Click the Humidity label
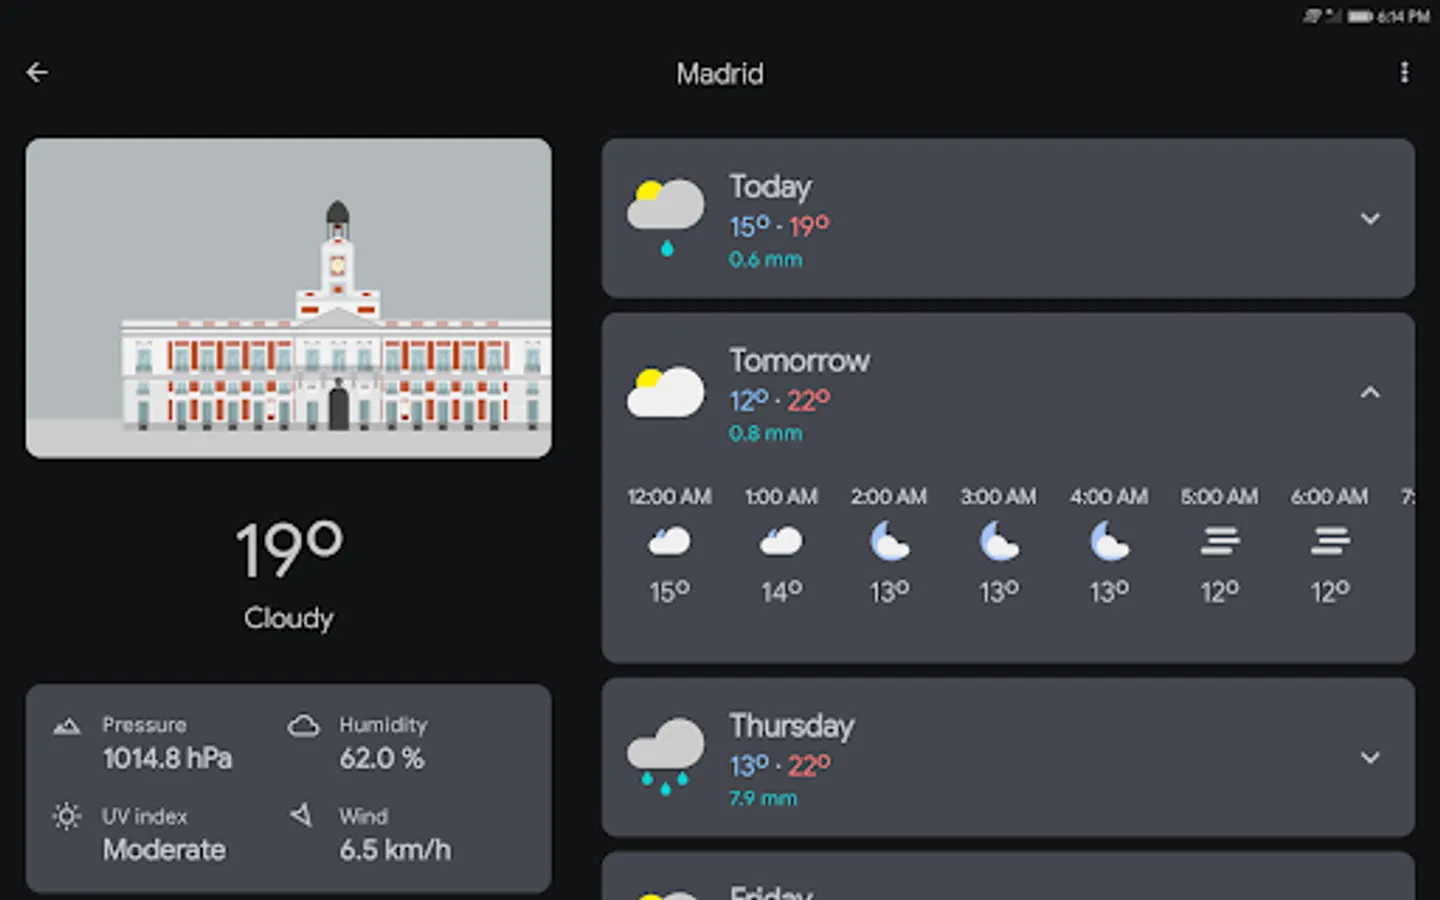1440x900 pixels. pos(383,725)
